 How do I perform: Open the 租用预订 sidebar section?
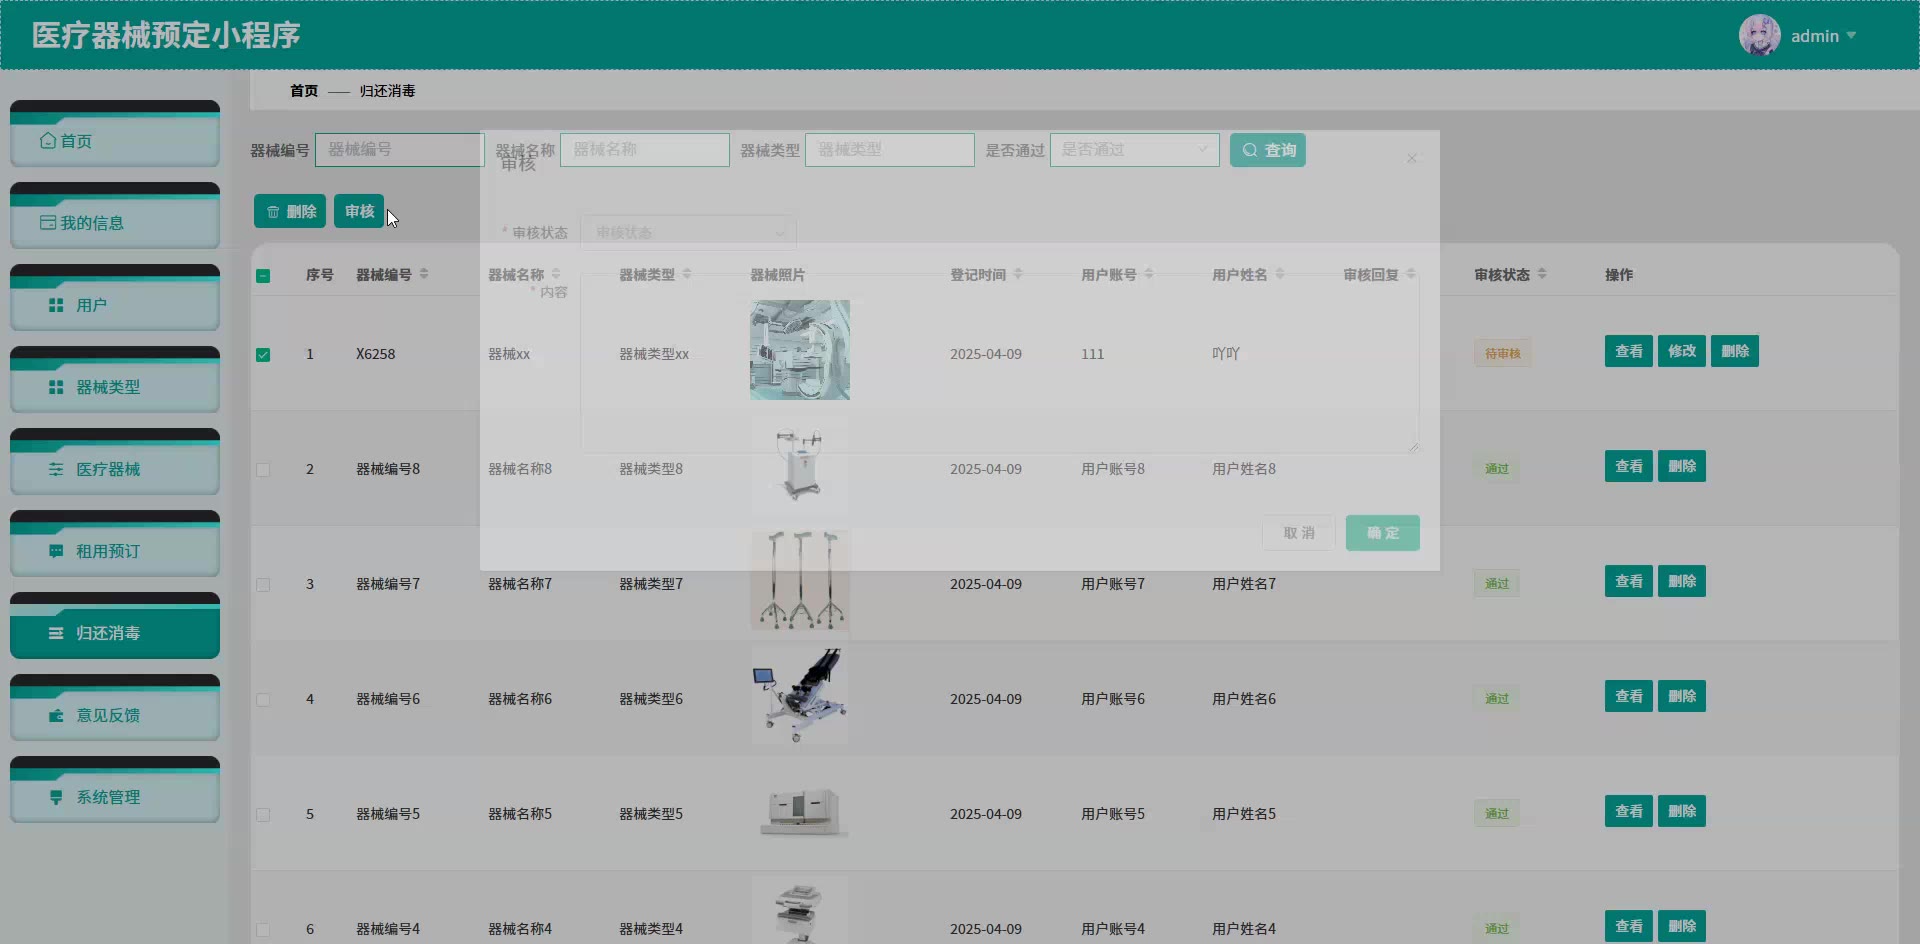pyautogui.click(x=115, y=544)
